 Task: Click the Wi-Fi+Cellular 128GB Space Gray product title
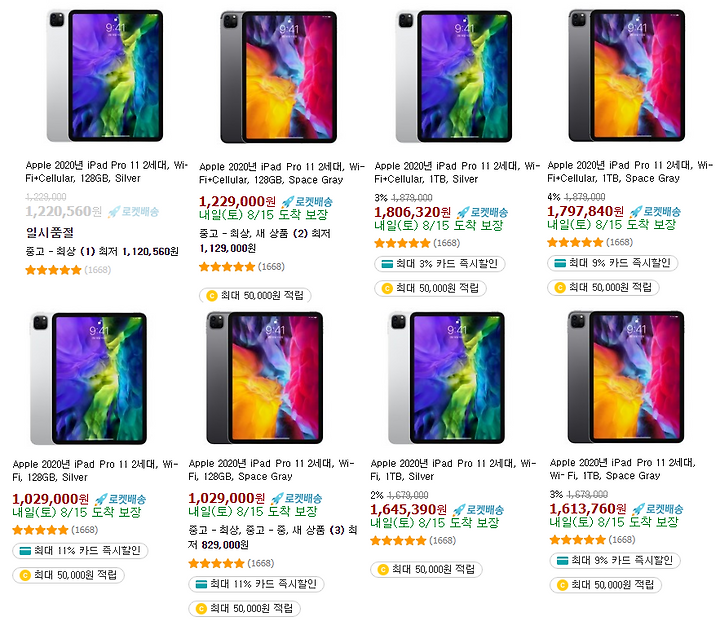(x=281, y=173)
